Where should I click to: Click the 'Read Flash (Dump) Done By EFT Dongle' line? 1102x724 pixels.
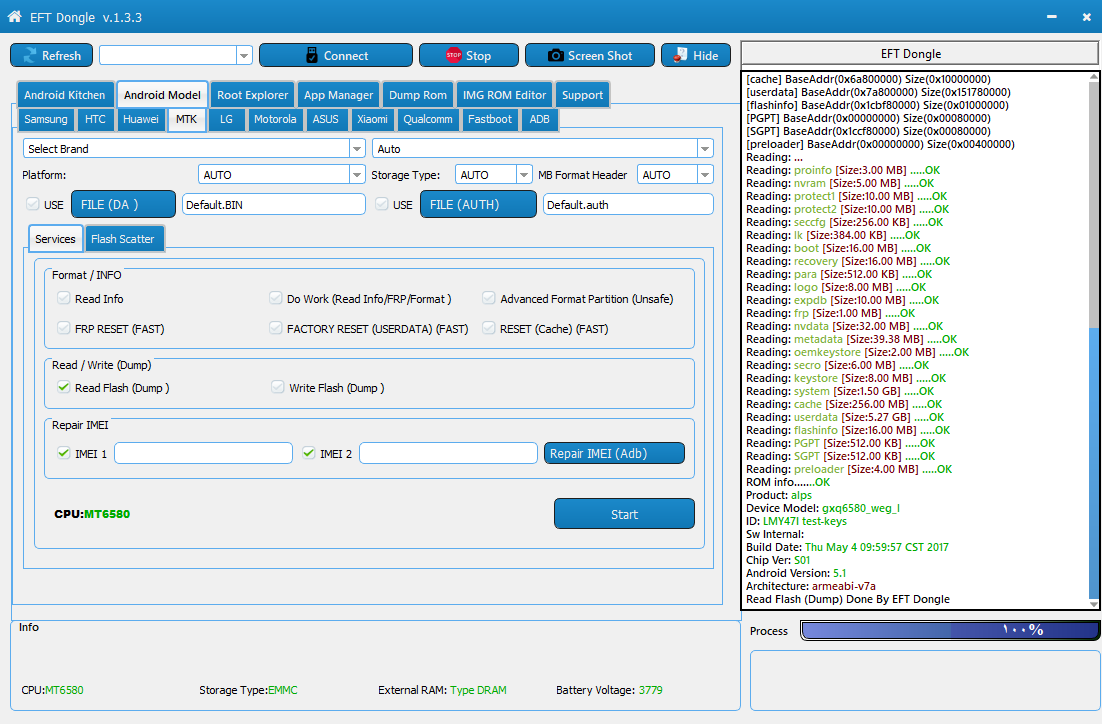(848, 599)
